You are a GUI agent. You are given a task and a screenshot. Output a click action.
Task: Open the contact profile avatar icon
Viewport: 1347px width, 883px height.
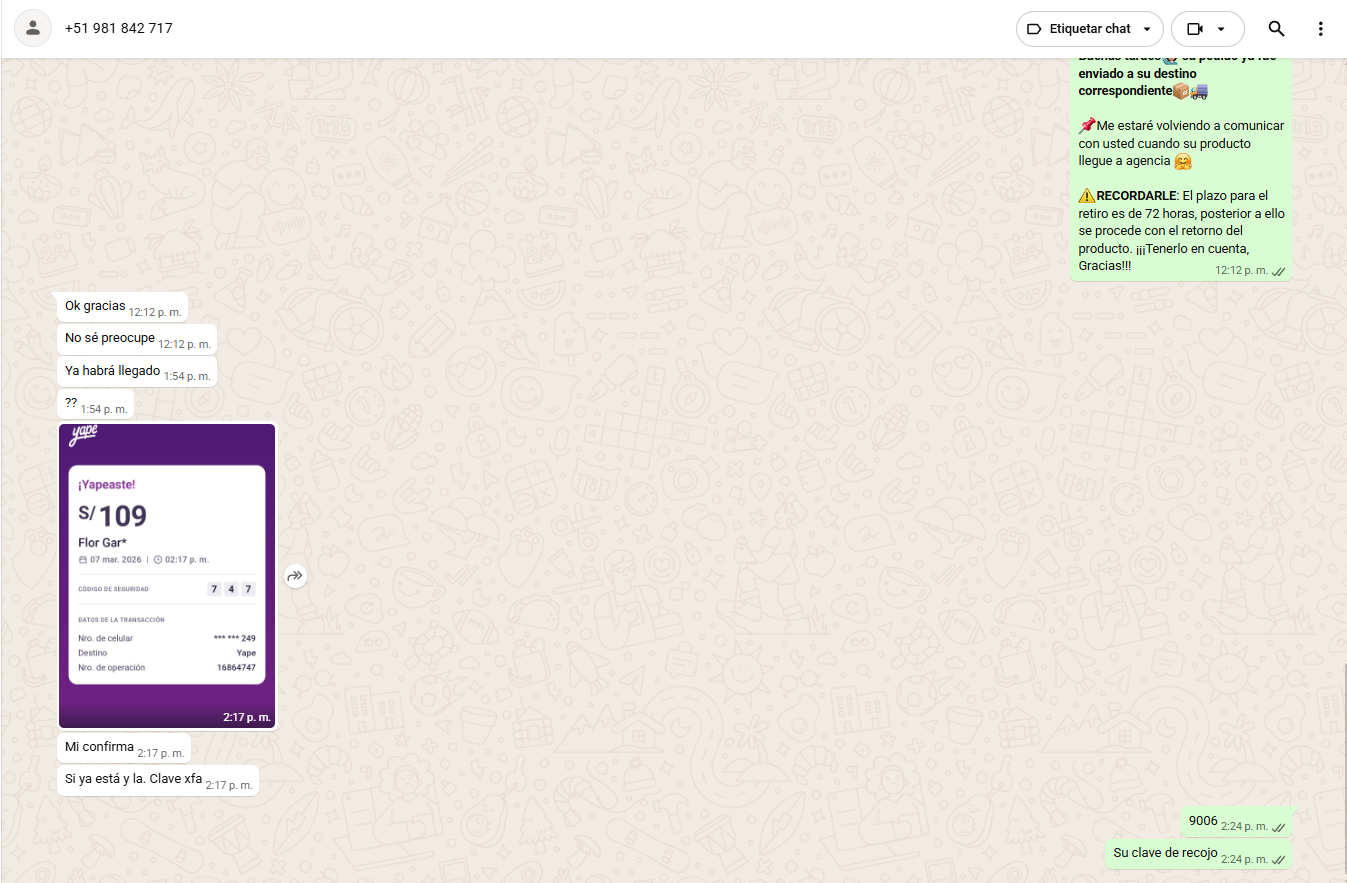33,29
